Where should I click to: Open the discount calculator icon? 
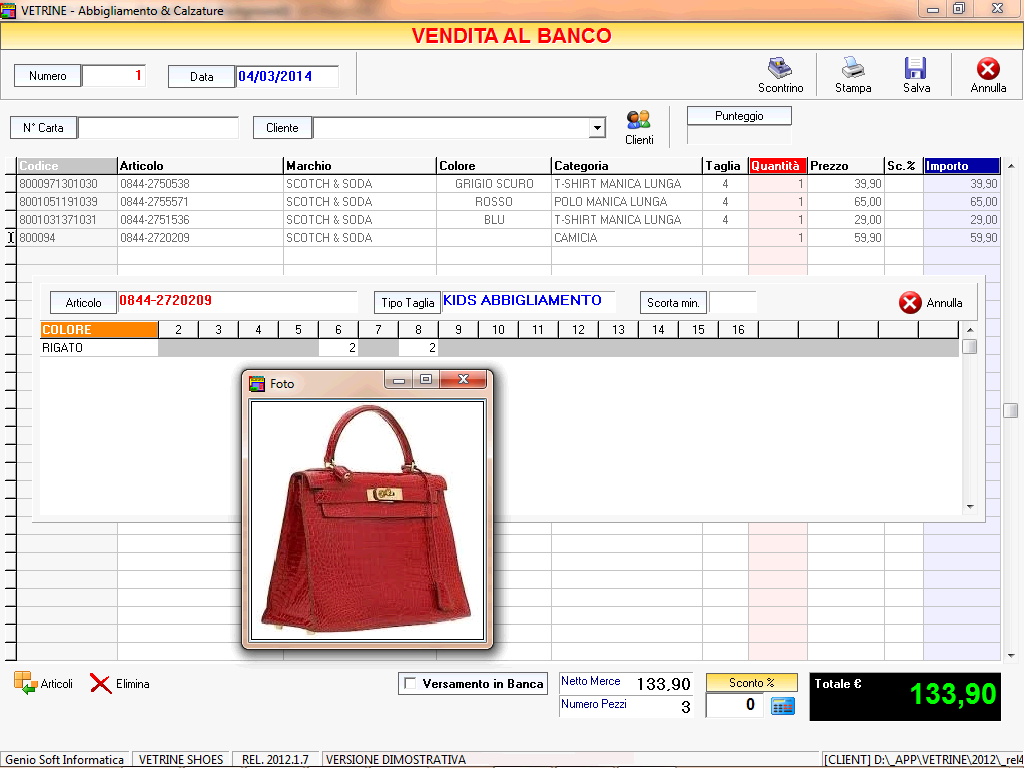tap(783, 706)
